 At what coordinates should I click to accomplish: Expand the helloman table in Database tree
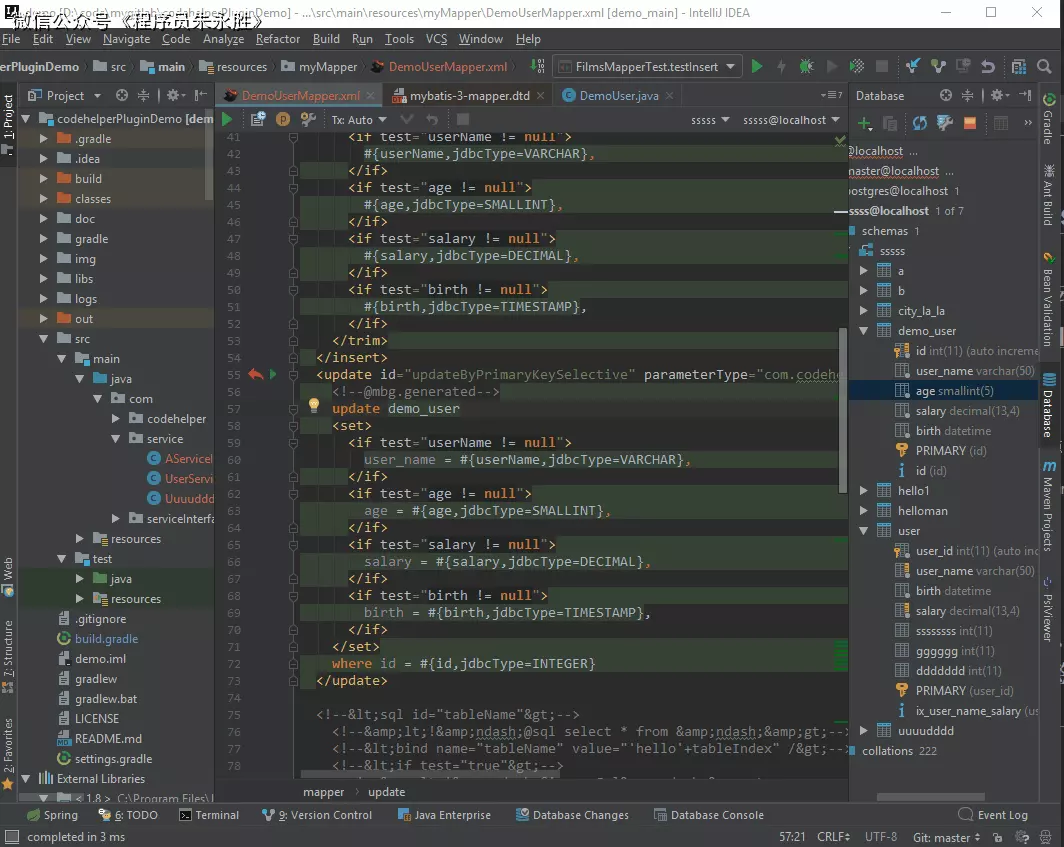click(864, 511)
